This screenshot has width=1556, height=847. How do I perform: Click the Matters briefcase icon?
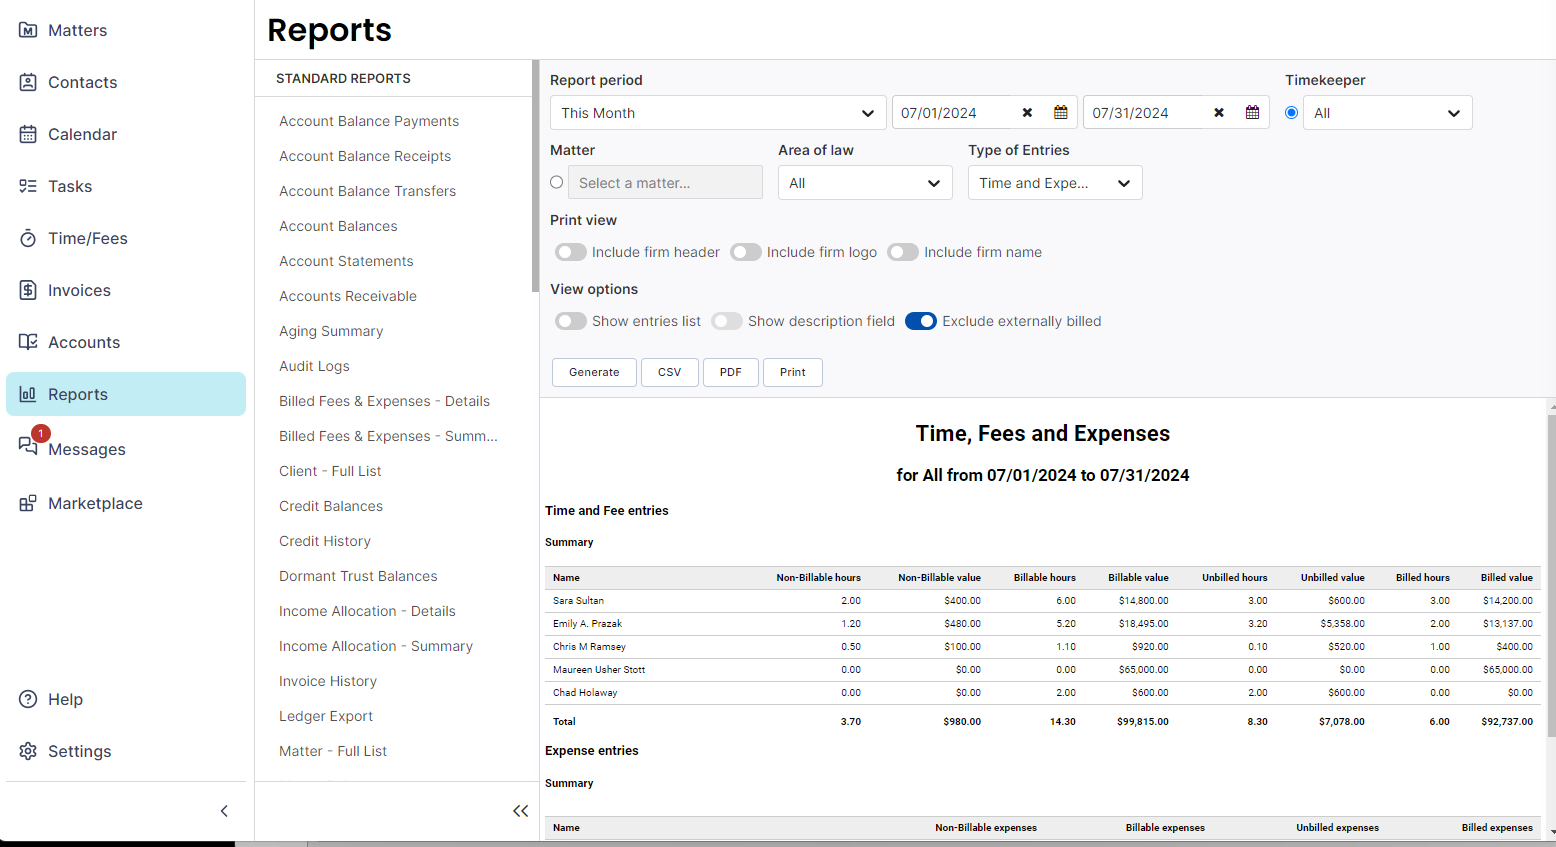[28, 30]
